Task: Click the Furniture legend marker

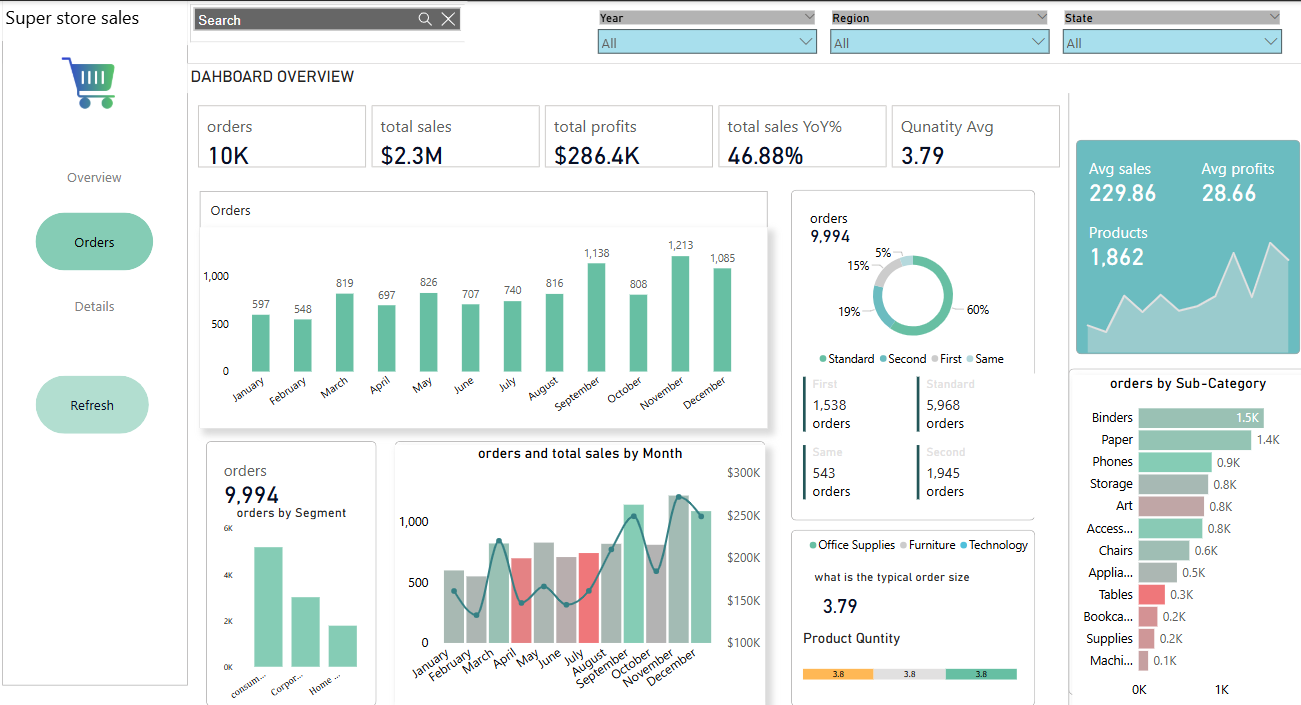Action: pos(903,545)
